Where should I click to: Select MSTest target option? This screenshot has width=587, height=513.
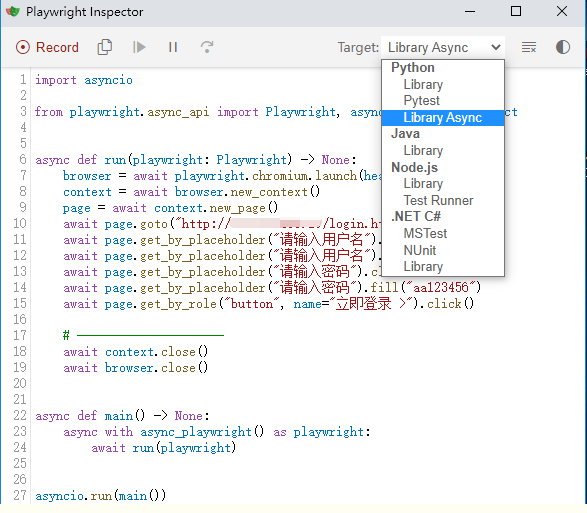pos(425,234)
